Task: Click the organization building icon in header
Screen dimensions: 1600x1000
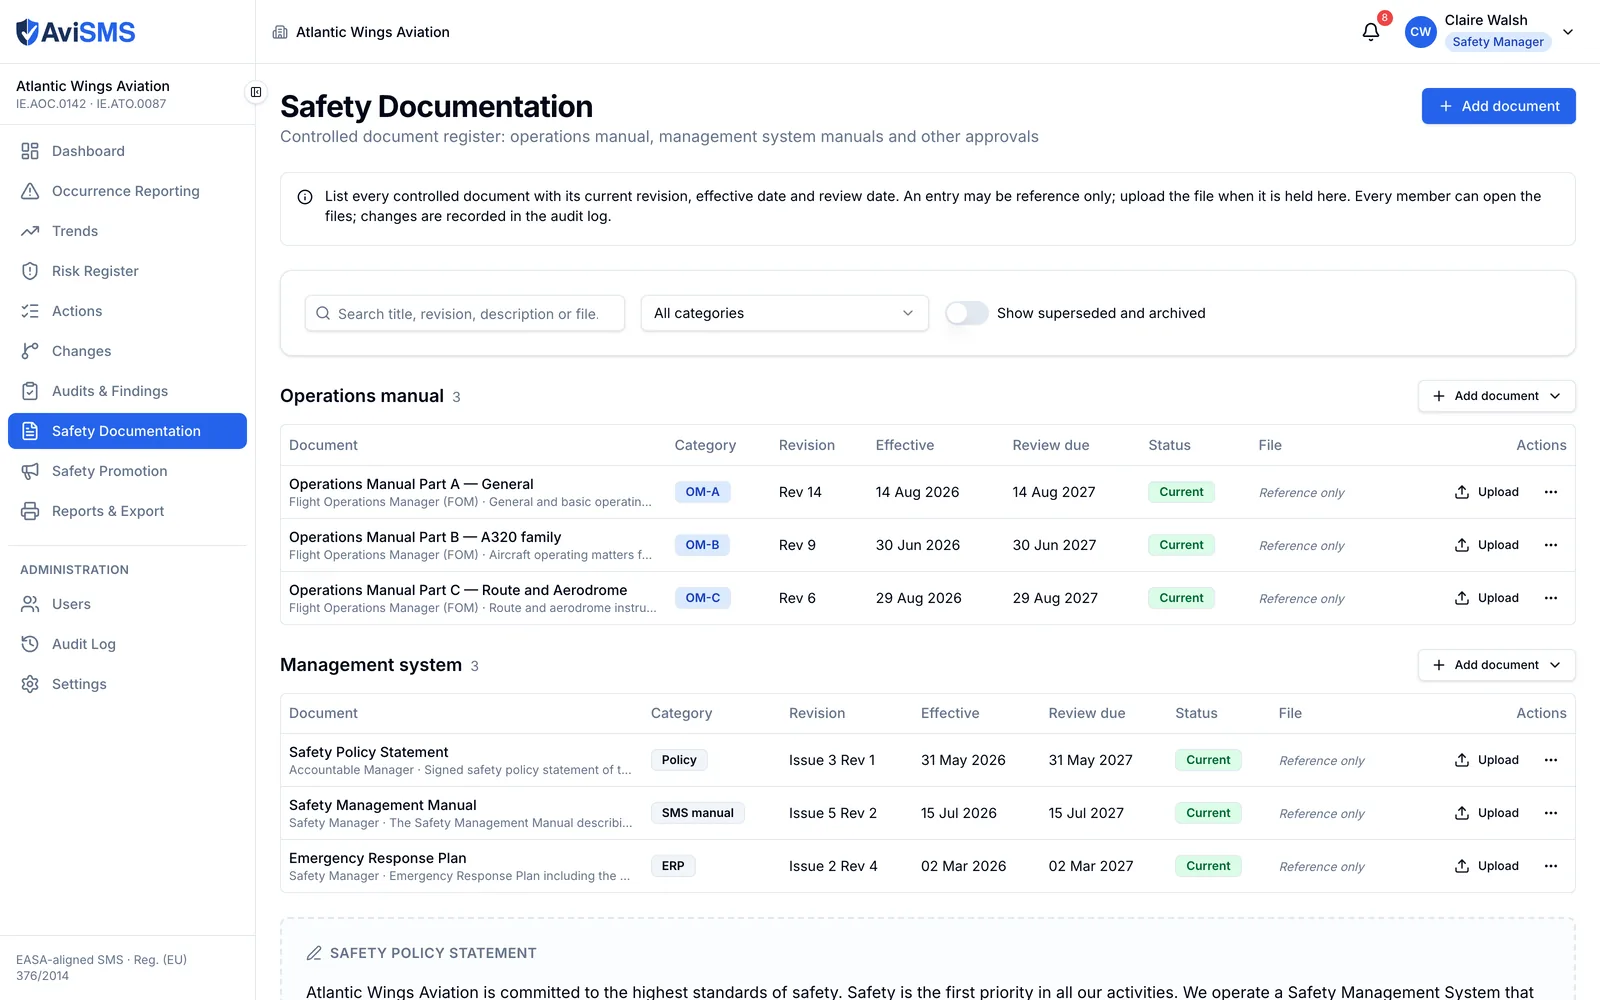Action: tap(280, 32)
